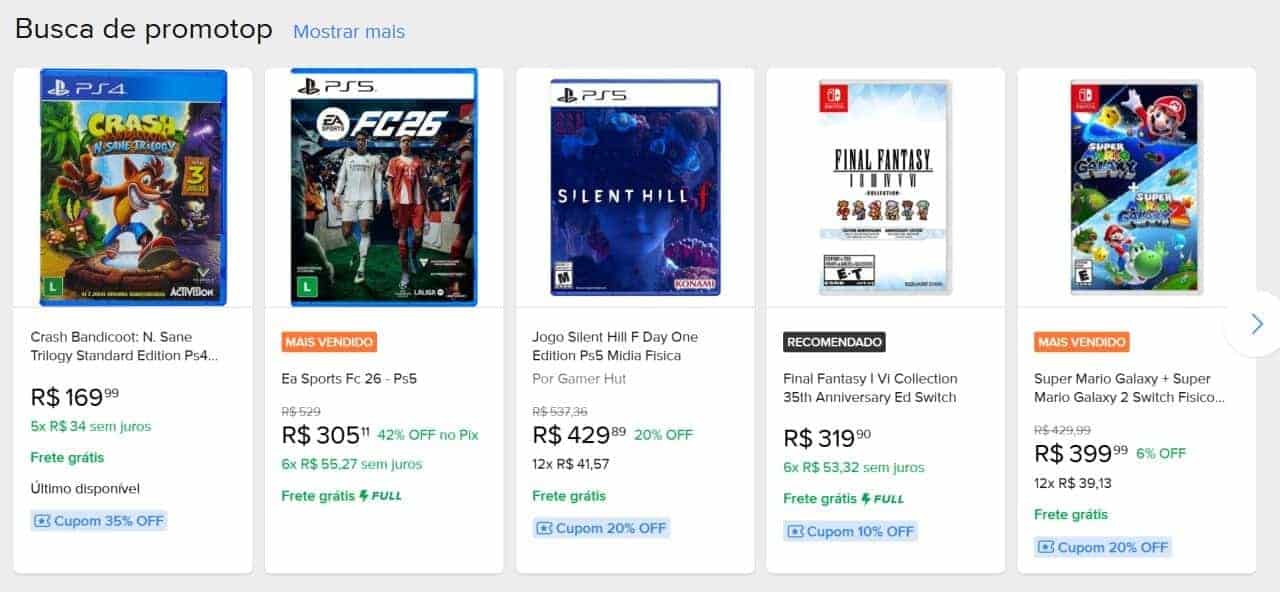1280x592 pixels.
Task: Select the Silent Hill F cover image
Action: tap(635, 187)
